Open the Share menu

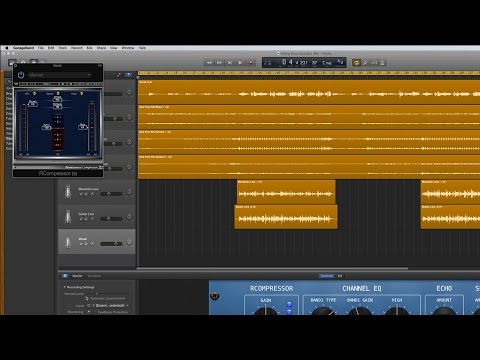(101, 48)
